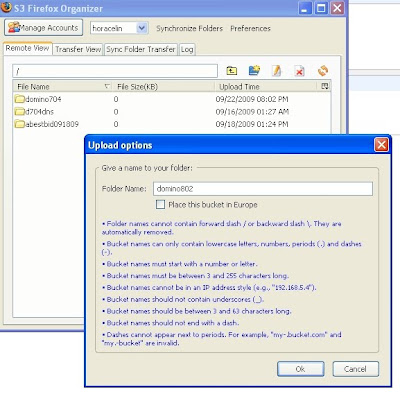
Task: Click the file size 0 in d704dns row
Action: (116, 111)
